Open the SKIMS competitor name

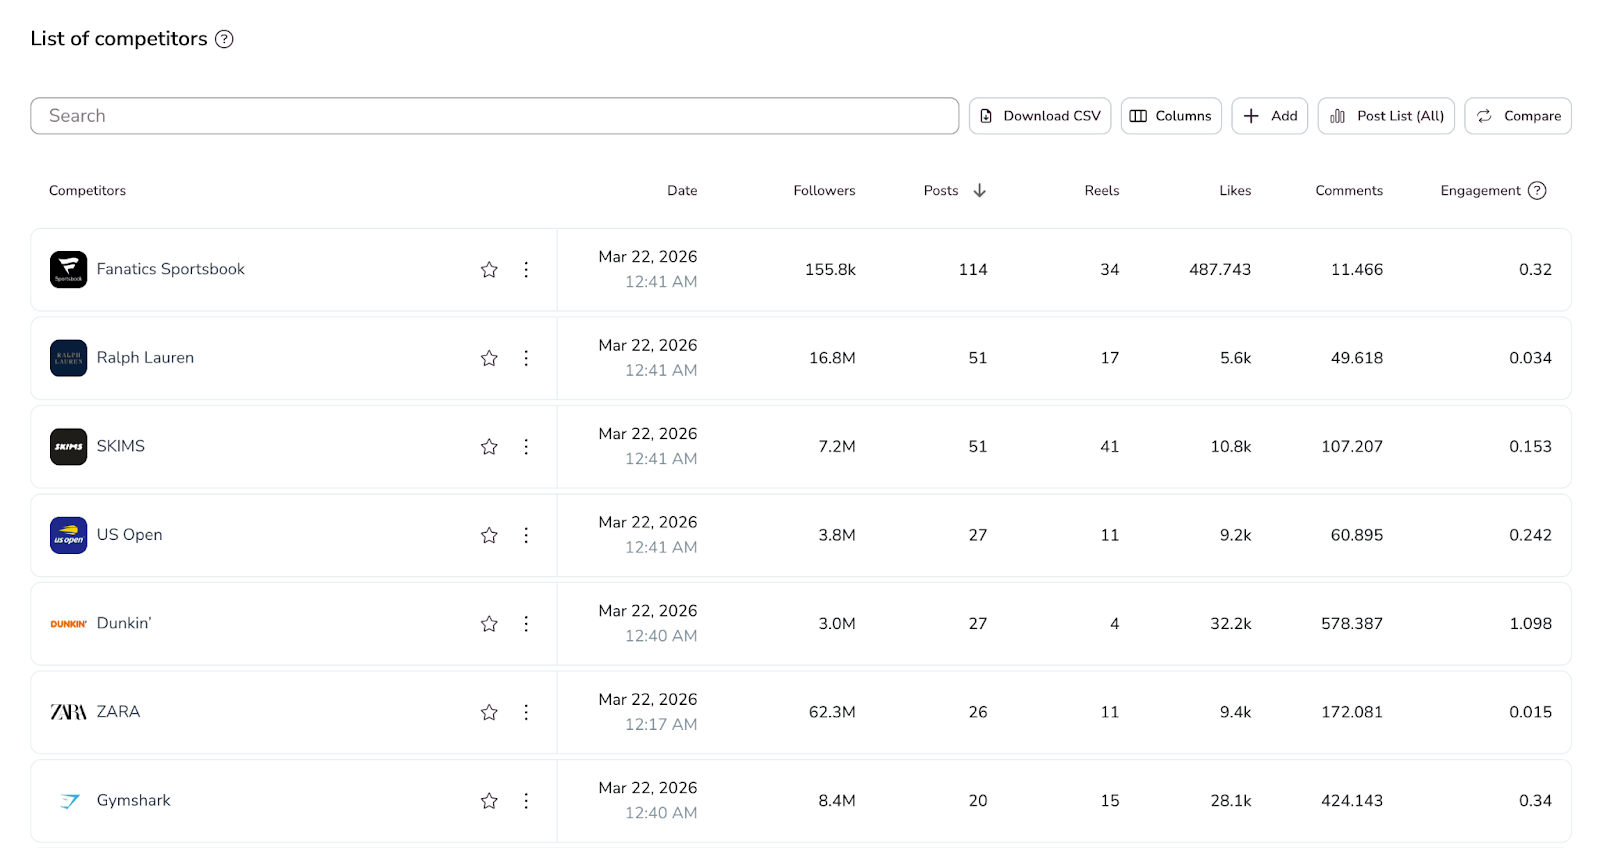[121, 446]
